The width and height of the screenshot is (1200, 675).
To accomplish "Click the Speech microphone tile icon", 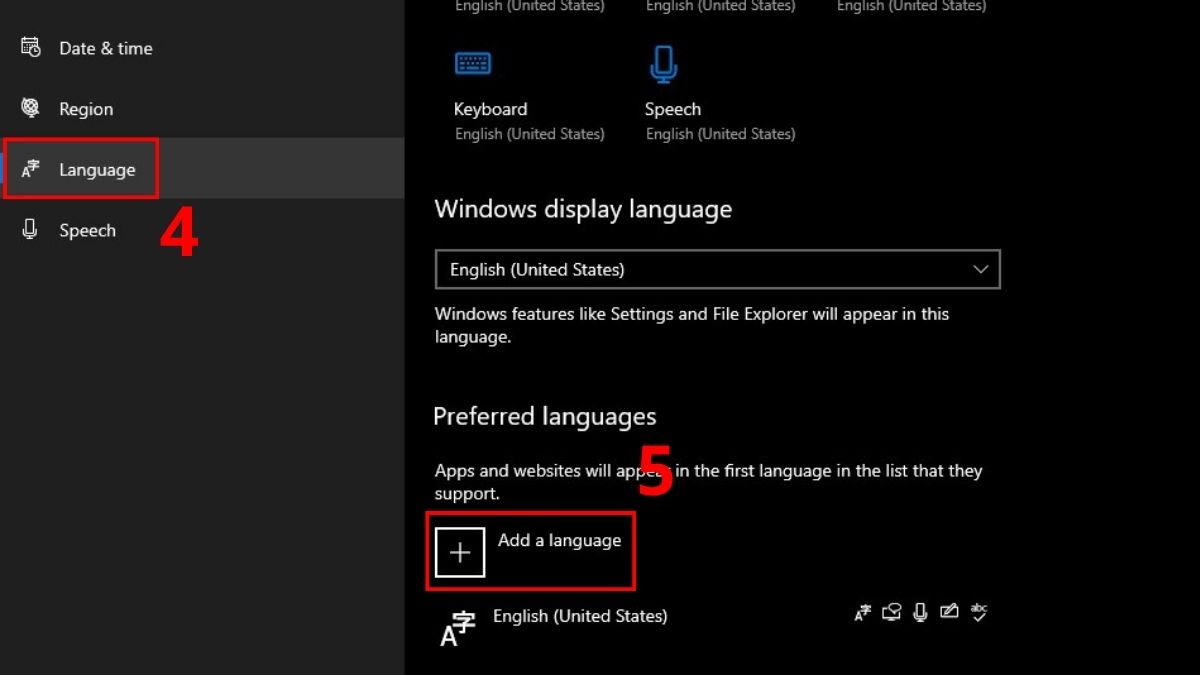I will click(663, 63).
